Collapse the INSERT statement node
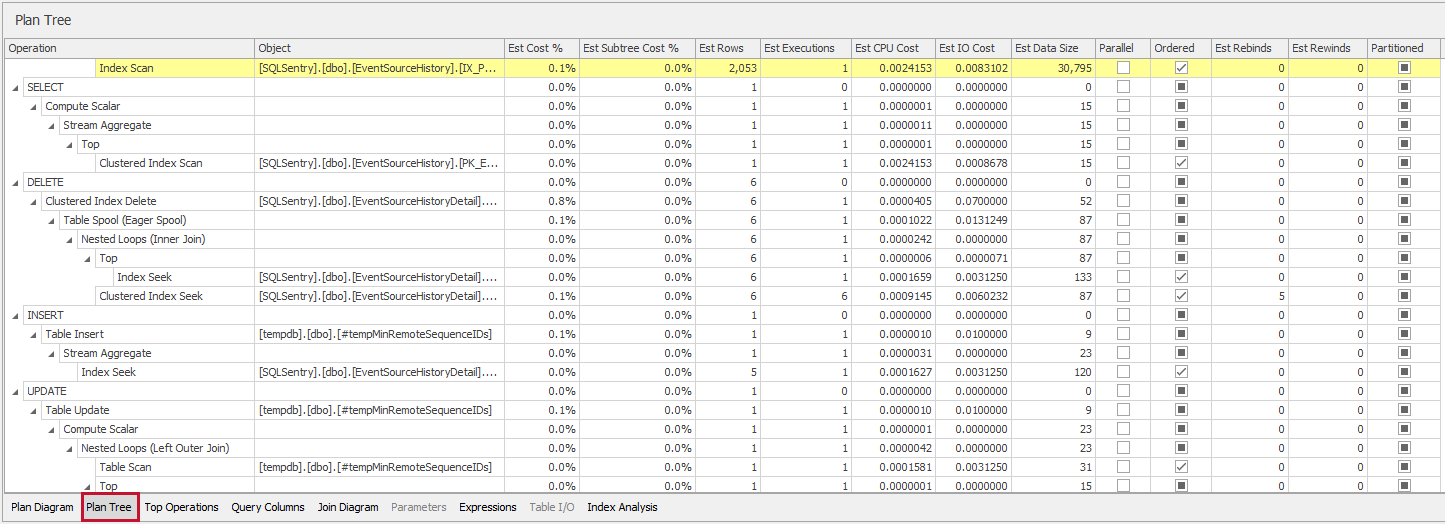1445x524 pixels. 15,315
